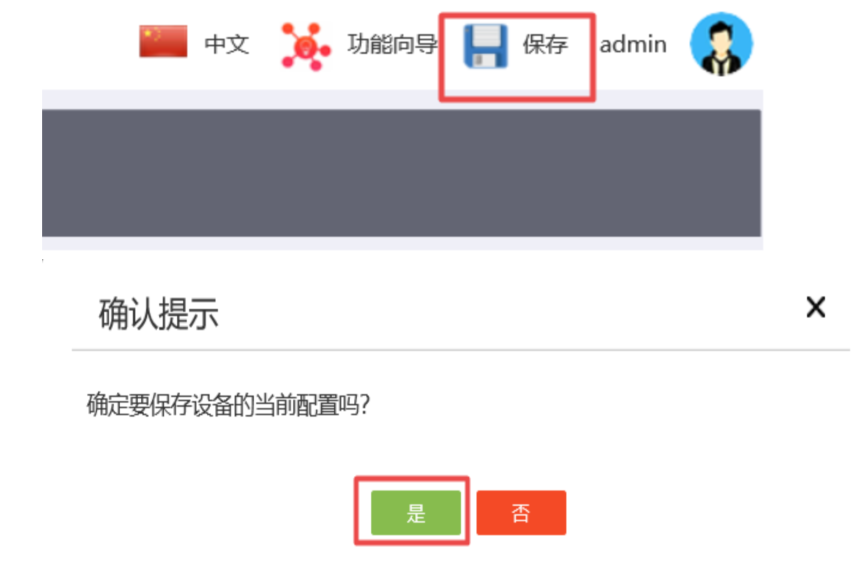Screen dimensions: 862x561
Task: Decline saving with the red 否 button
Action: point(521,513)
